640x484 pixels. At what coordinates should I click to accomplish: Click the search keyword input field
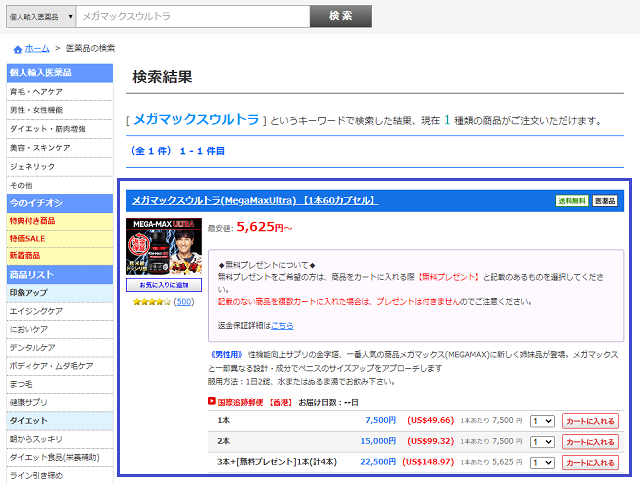[x=193, y=17]
